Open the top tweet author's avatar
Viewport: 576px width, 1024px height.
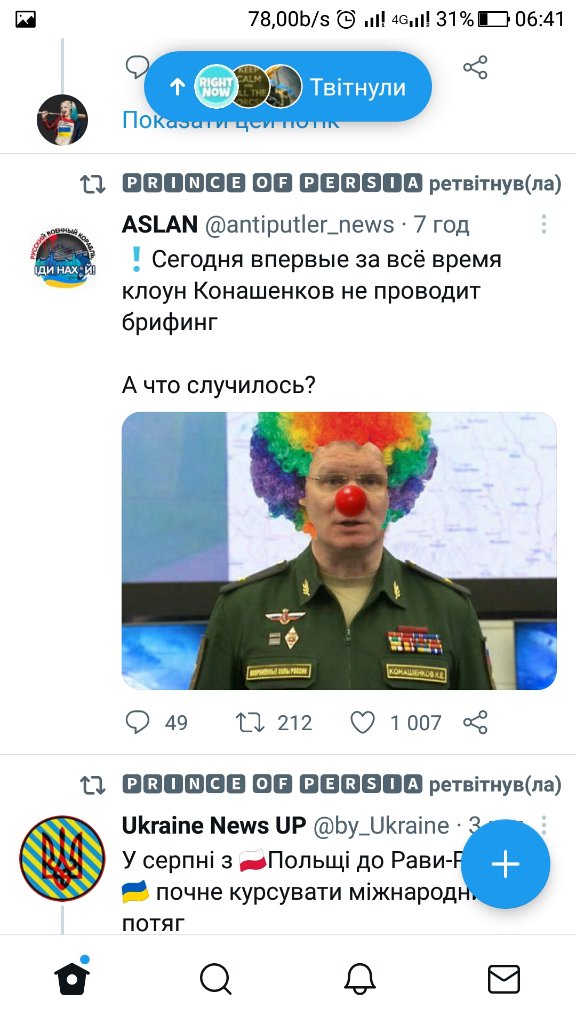pos(62,119)
